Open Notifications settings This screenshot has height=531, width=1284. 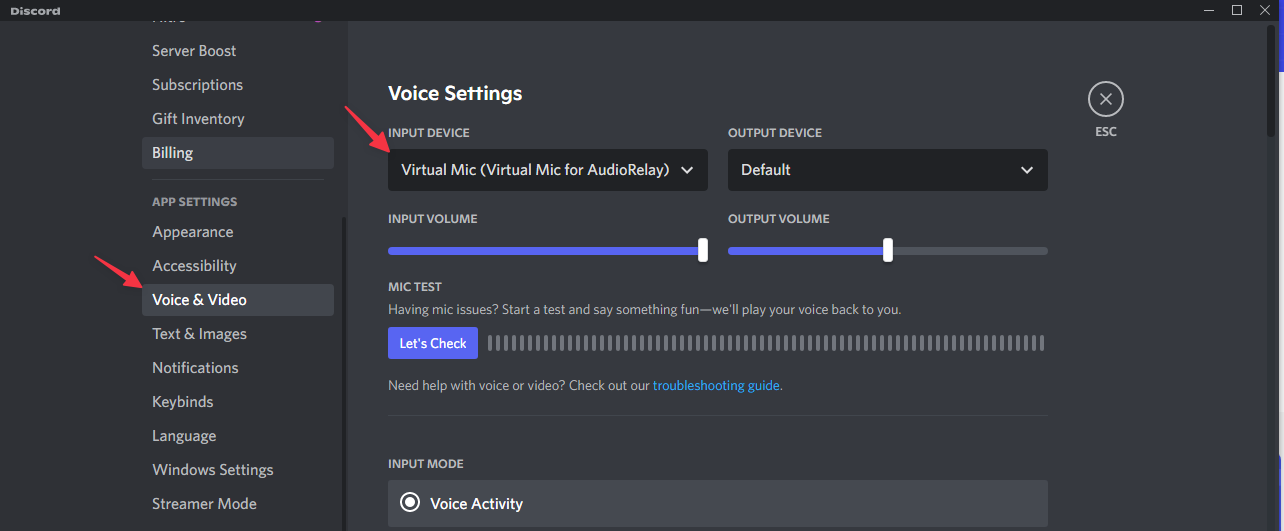[x=195, y=368]
